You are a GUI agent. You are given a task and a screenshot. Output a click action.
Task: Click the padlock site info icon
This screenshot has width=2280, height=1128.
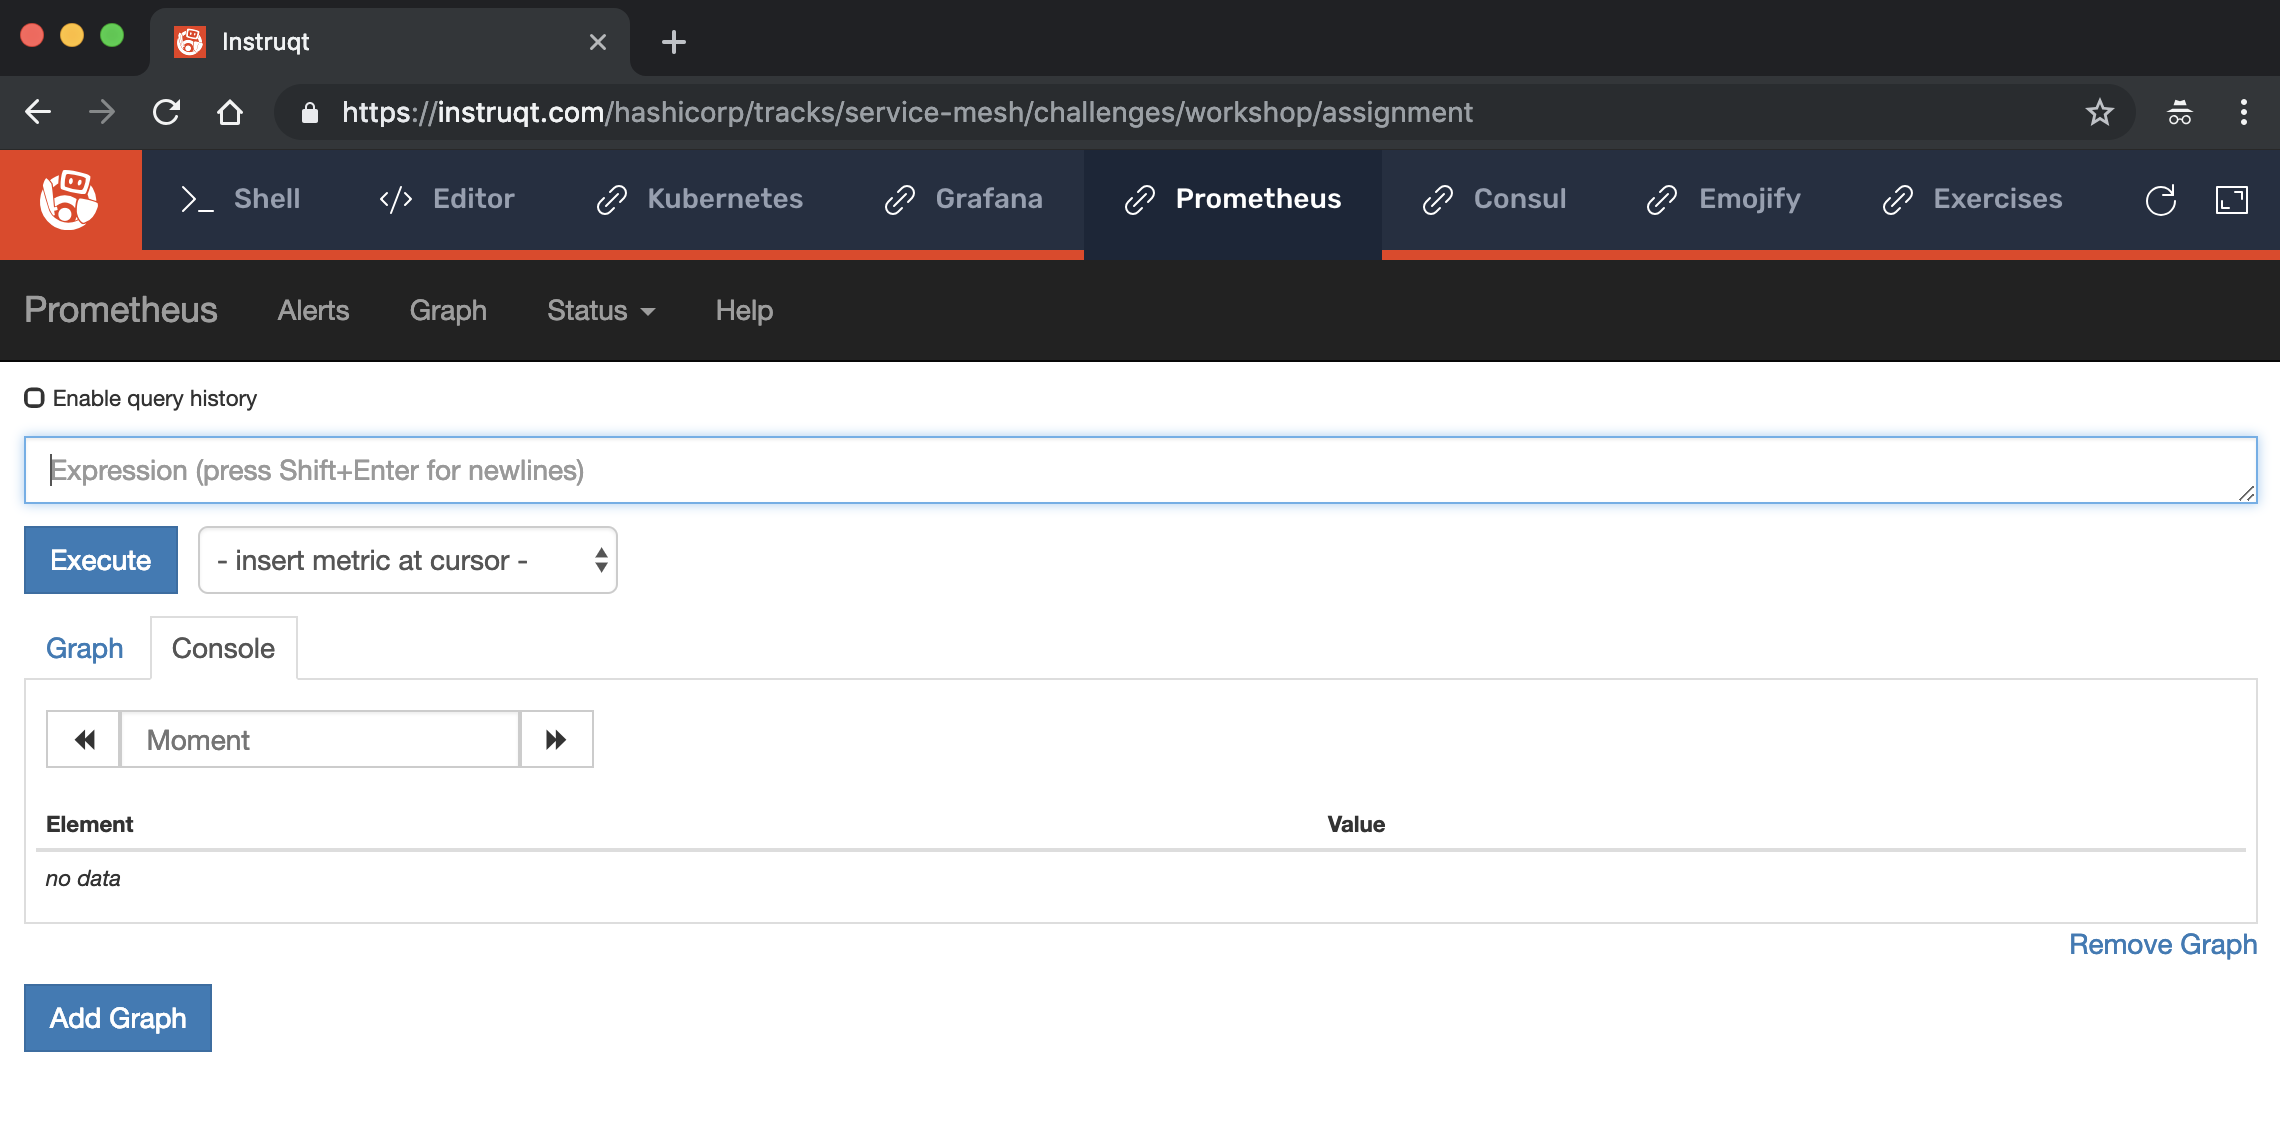click(x=310, y=112)
